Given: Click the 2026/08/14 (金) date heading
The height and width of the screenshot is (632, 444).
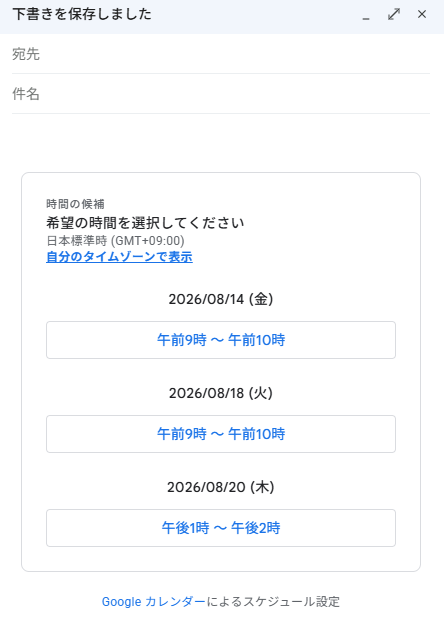Looking at the screenshot, I should [x=221, y=299].
